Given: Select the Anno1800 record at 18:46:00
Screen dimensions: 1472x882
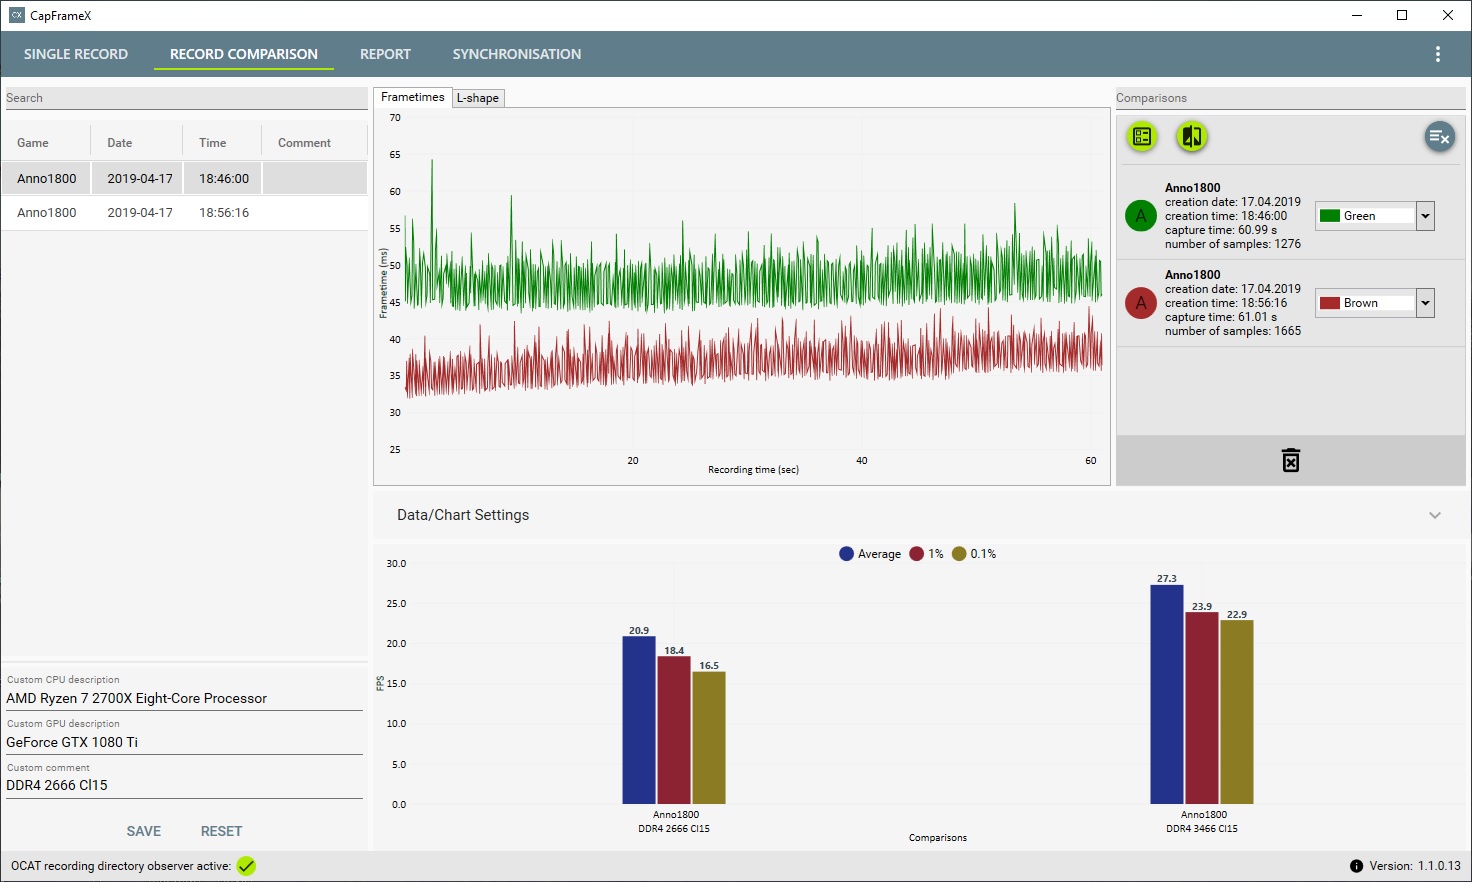Looking at the screenshot, I should pyautogui.click(x=184, y=178).
